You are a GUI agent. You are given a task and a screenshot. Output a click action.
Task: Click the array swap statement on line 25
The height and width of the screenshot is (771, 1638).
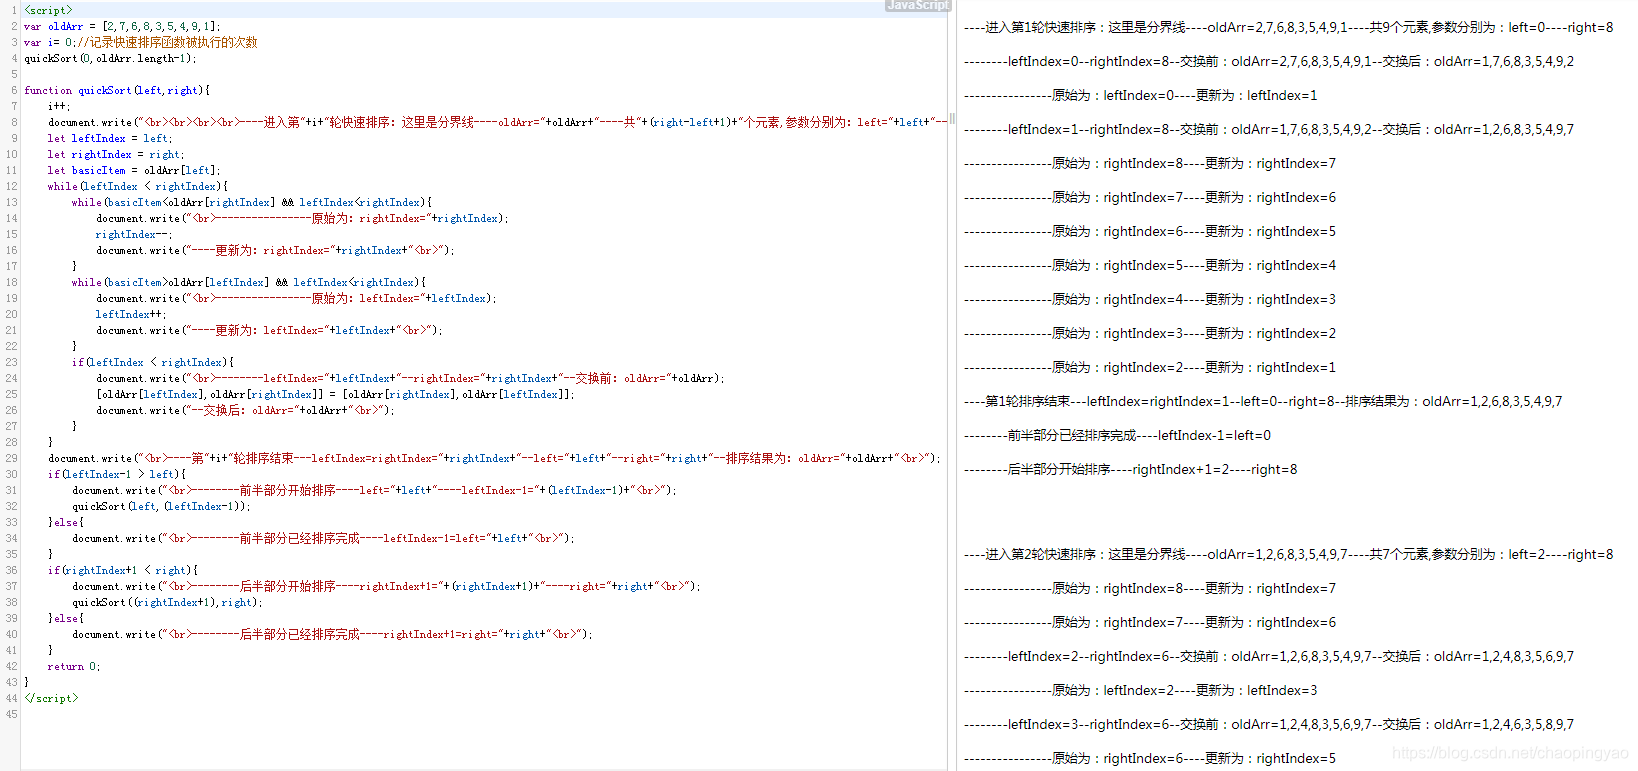coord(336,394)
